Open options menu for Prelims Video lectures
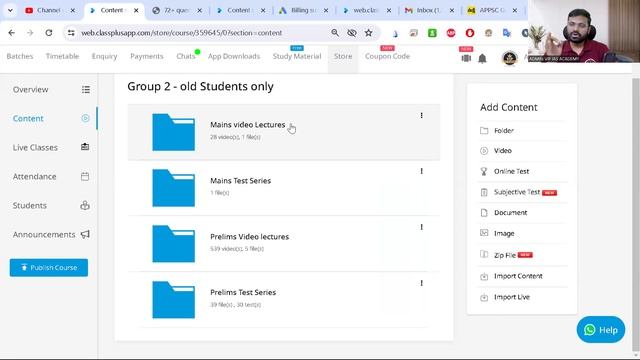The width and height of the screenshot is (640, 360). [421, 227]
